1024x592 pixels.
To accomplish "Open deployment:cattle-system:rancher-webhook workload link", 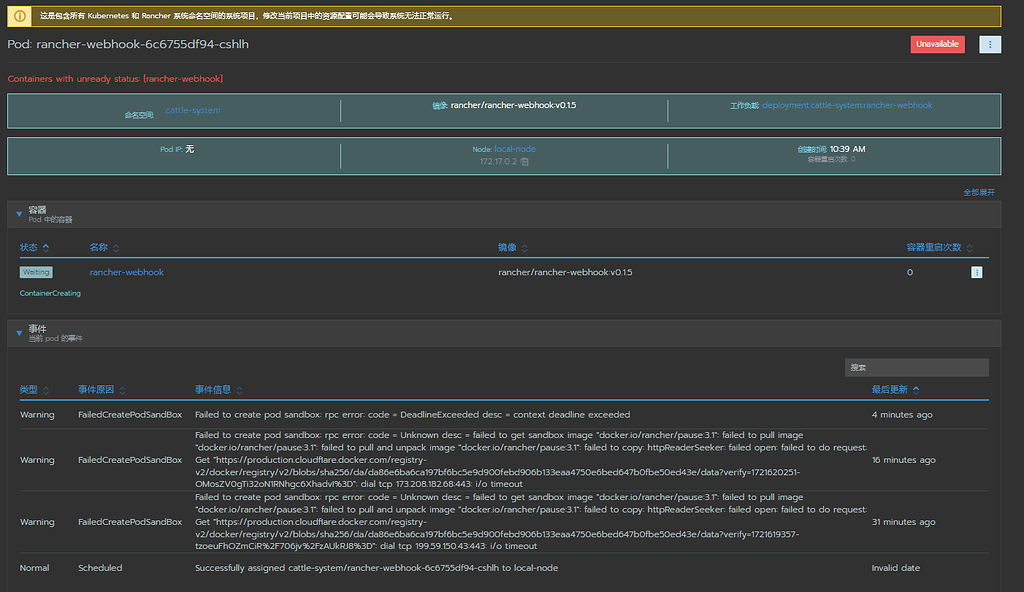I will pyautogui.click(x=846, y=105).
